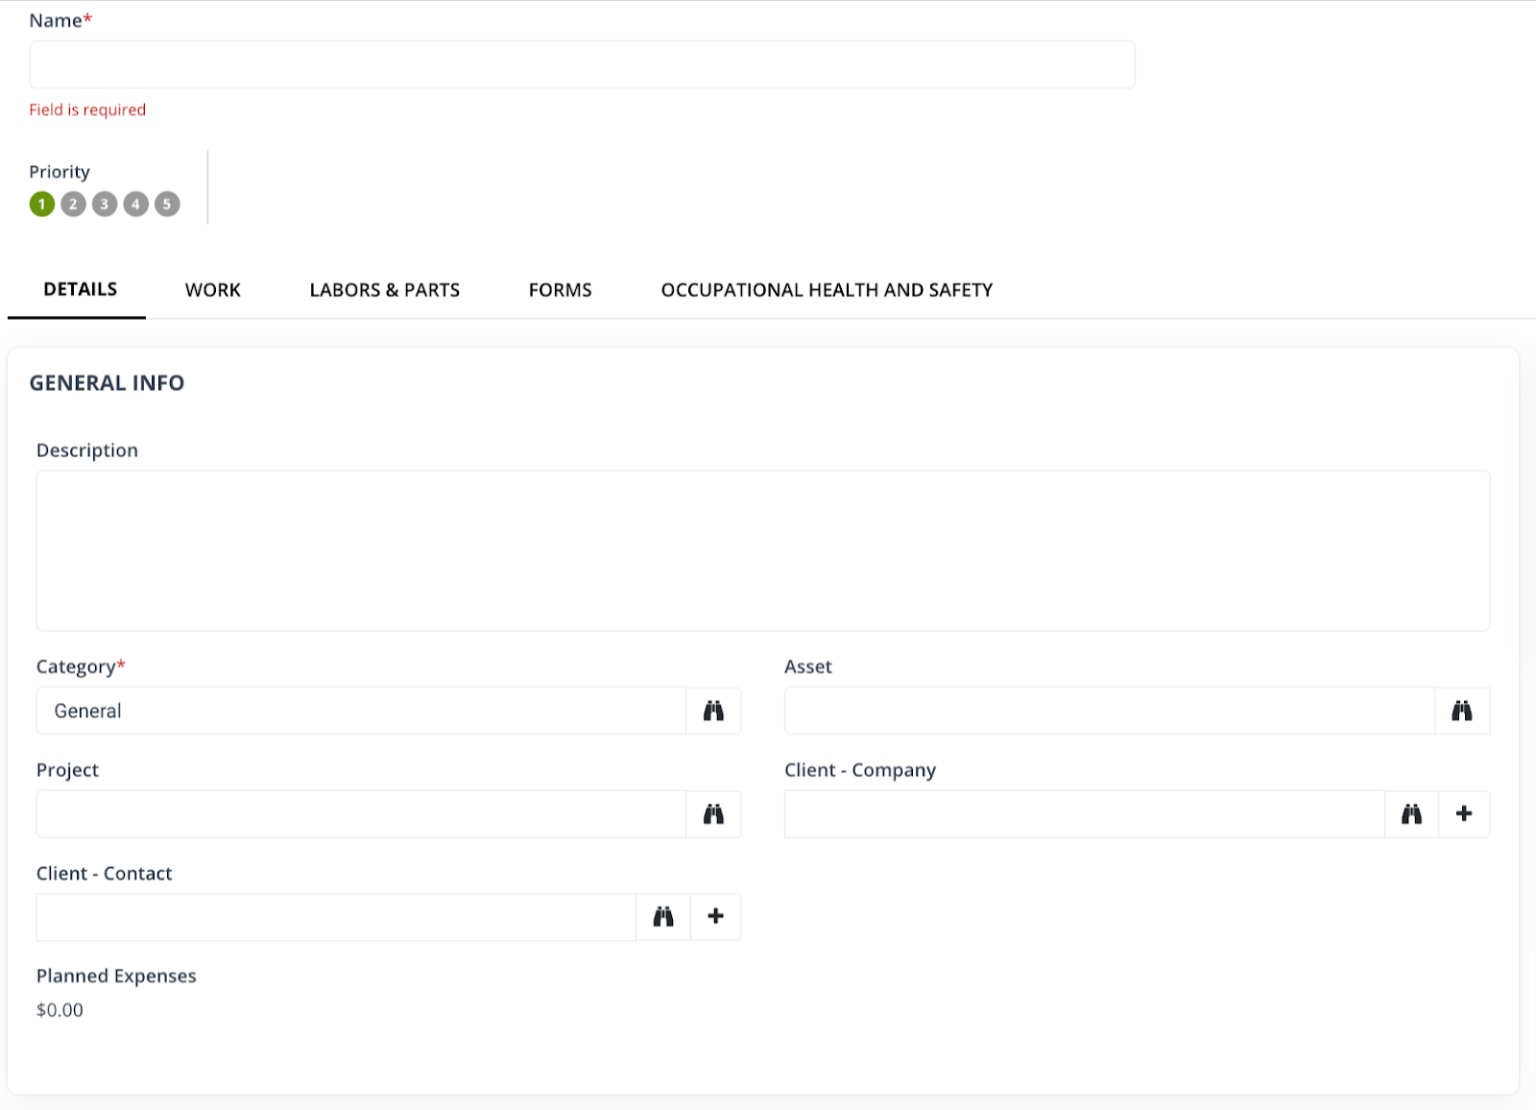Switch to the Details tab
Screen dimensions: 1536x1110
tap(79, 289)
